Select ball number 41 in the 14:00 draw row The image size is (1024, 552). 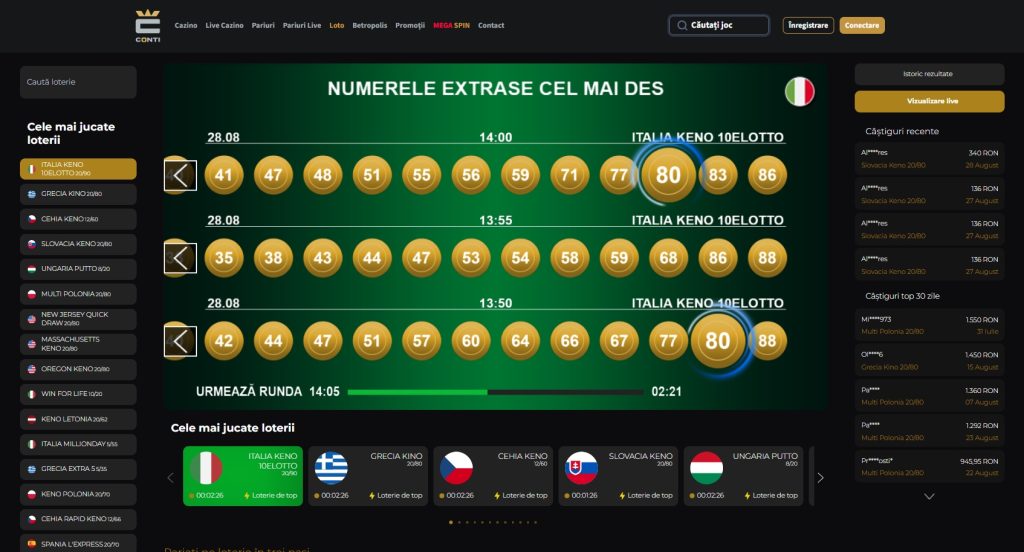pos(223,175)
